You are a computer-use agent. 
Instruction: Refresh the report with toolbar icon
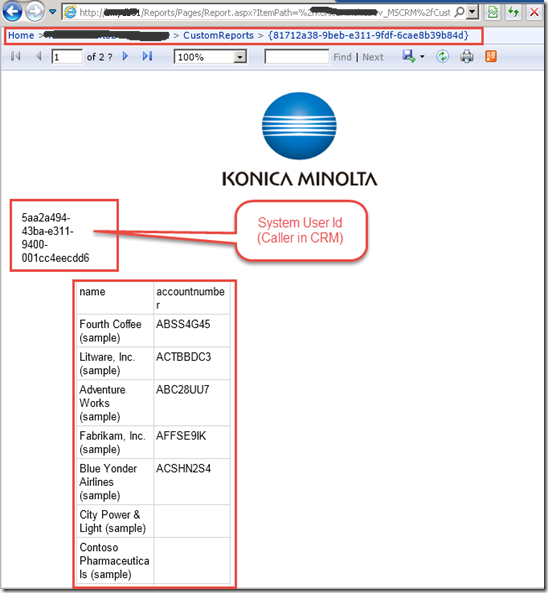coord(442,56)
